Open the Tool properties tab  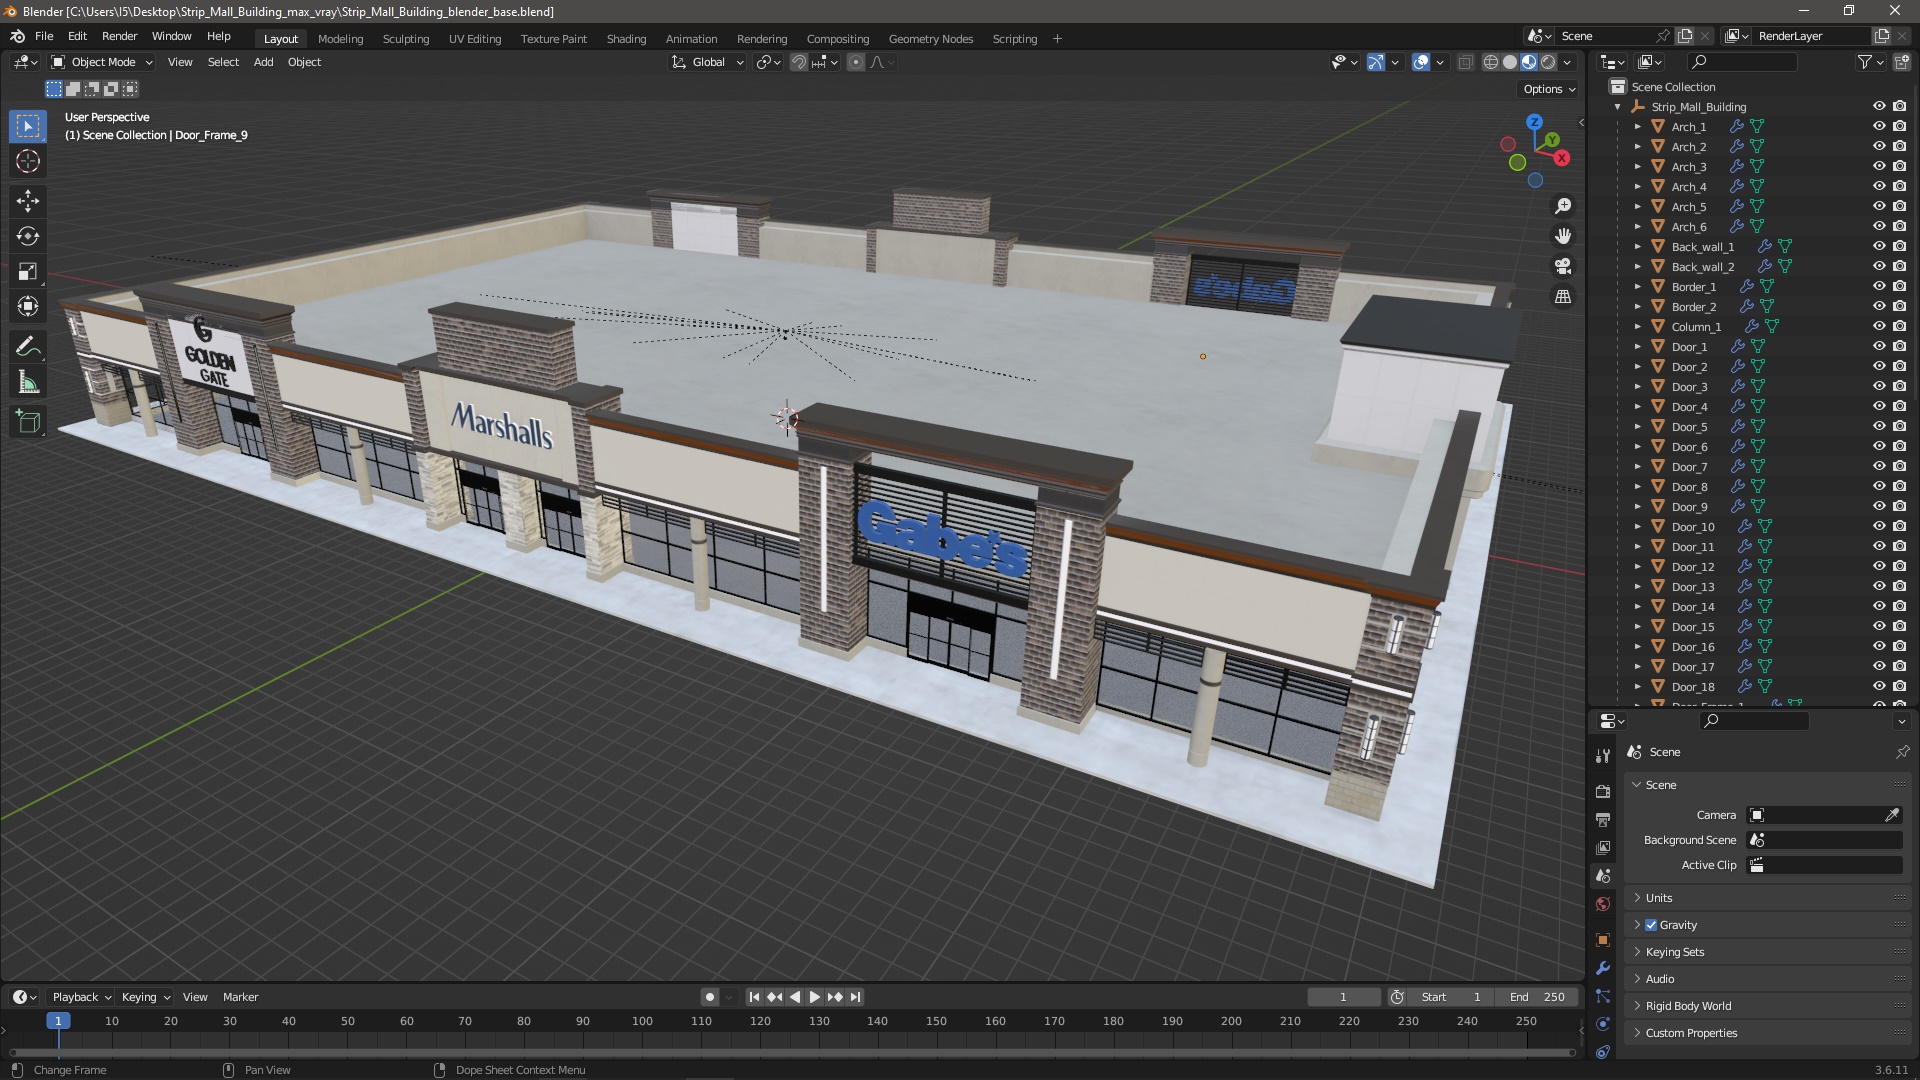pos(1603,755)
